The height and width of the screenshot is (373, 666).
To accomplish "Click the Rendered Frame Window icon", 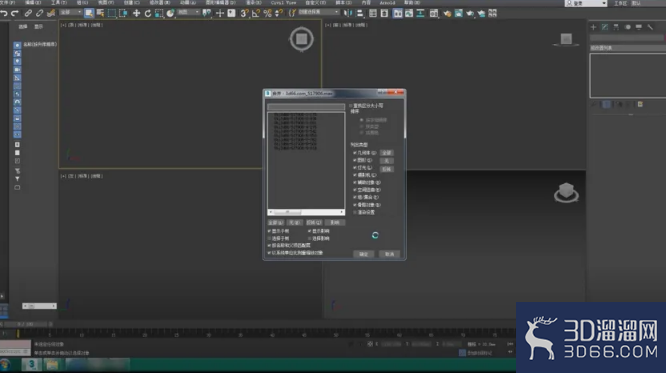I will pos(458,14).
